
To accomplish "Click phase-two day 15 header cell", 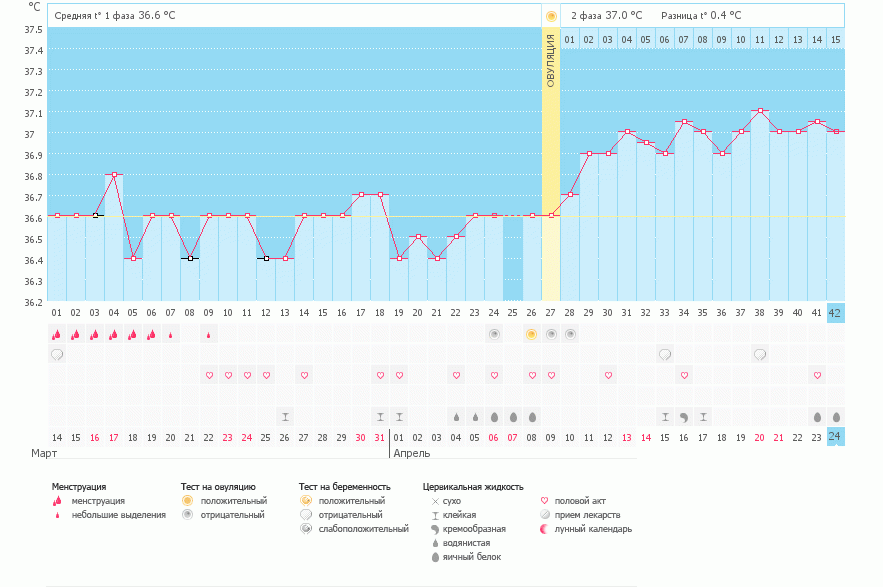I will pyautogui.click(x=836, y=39).
